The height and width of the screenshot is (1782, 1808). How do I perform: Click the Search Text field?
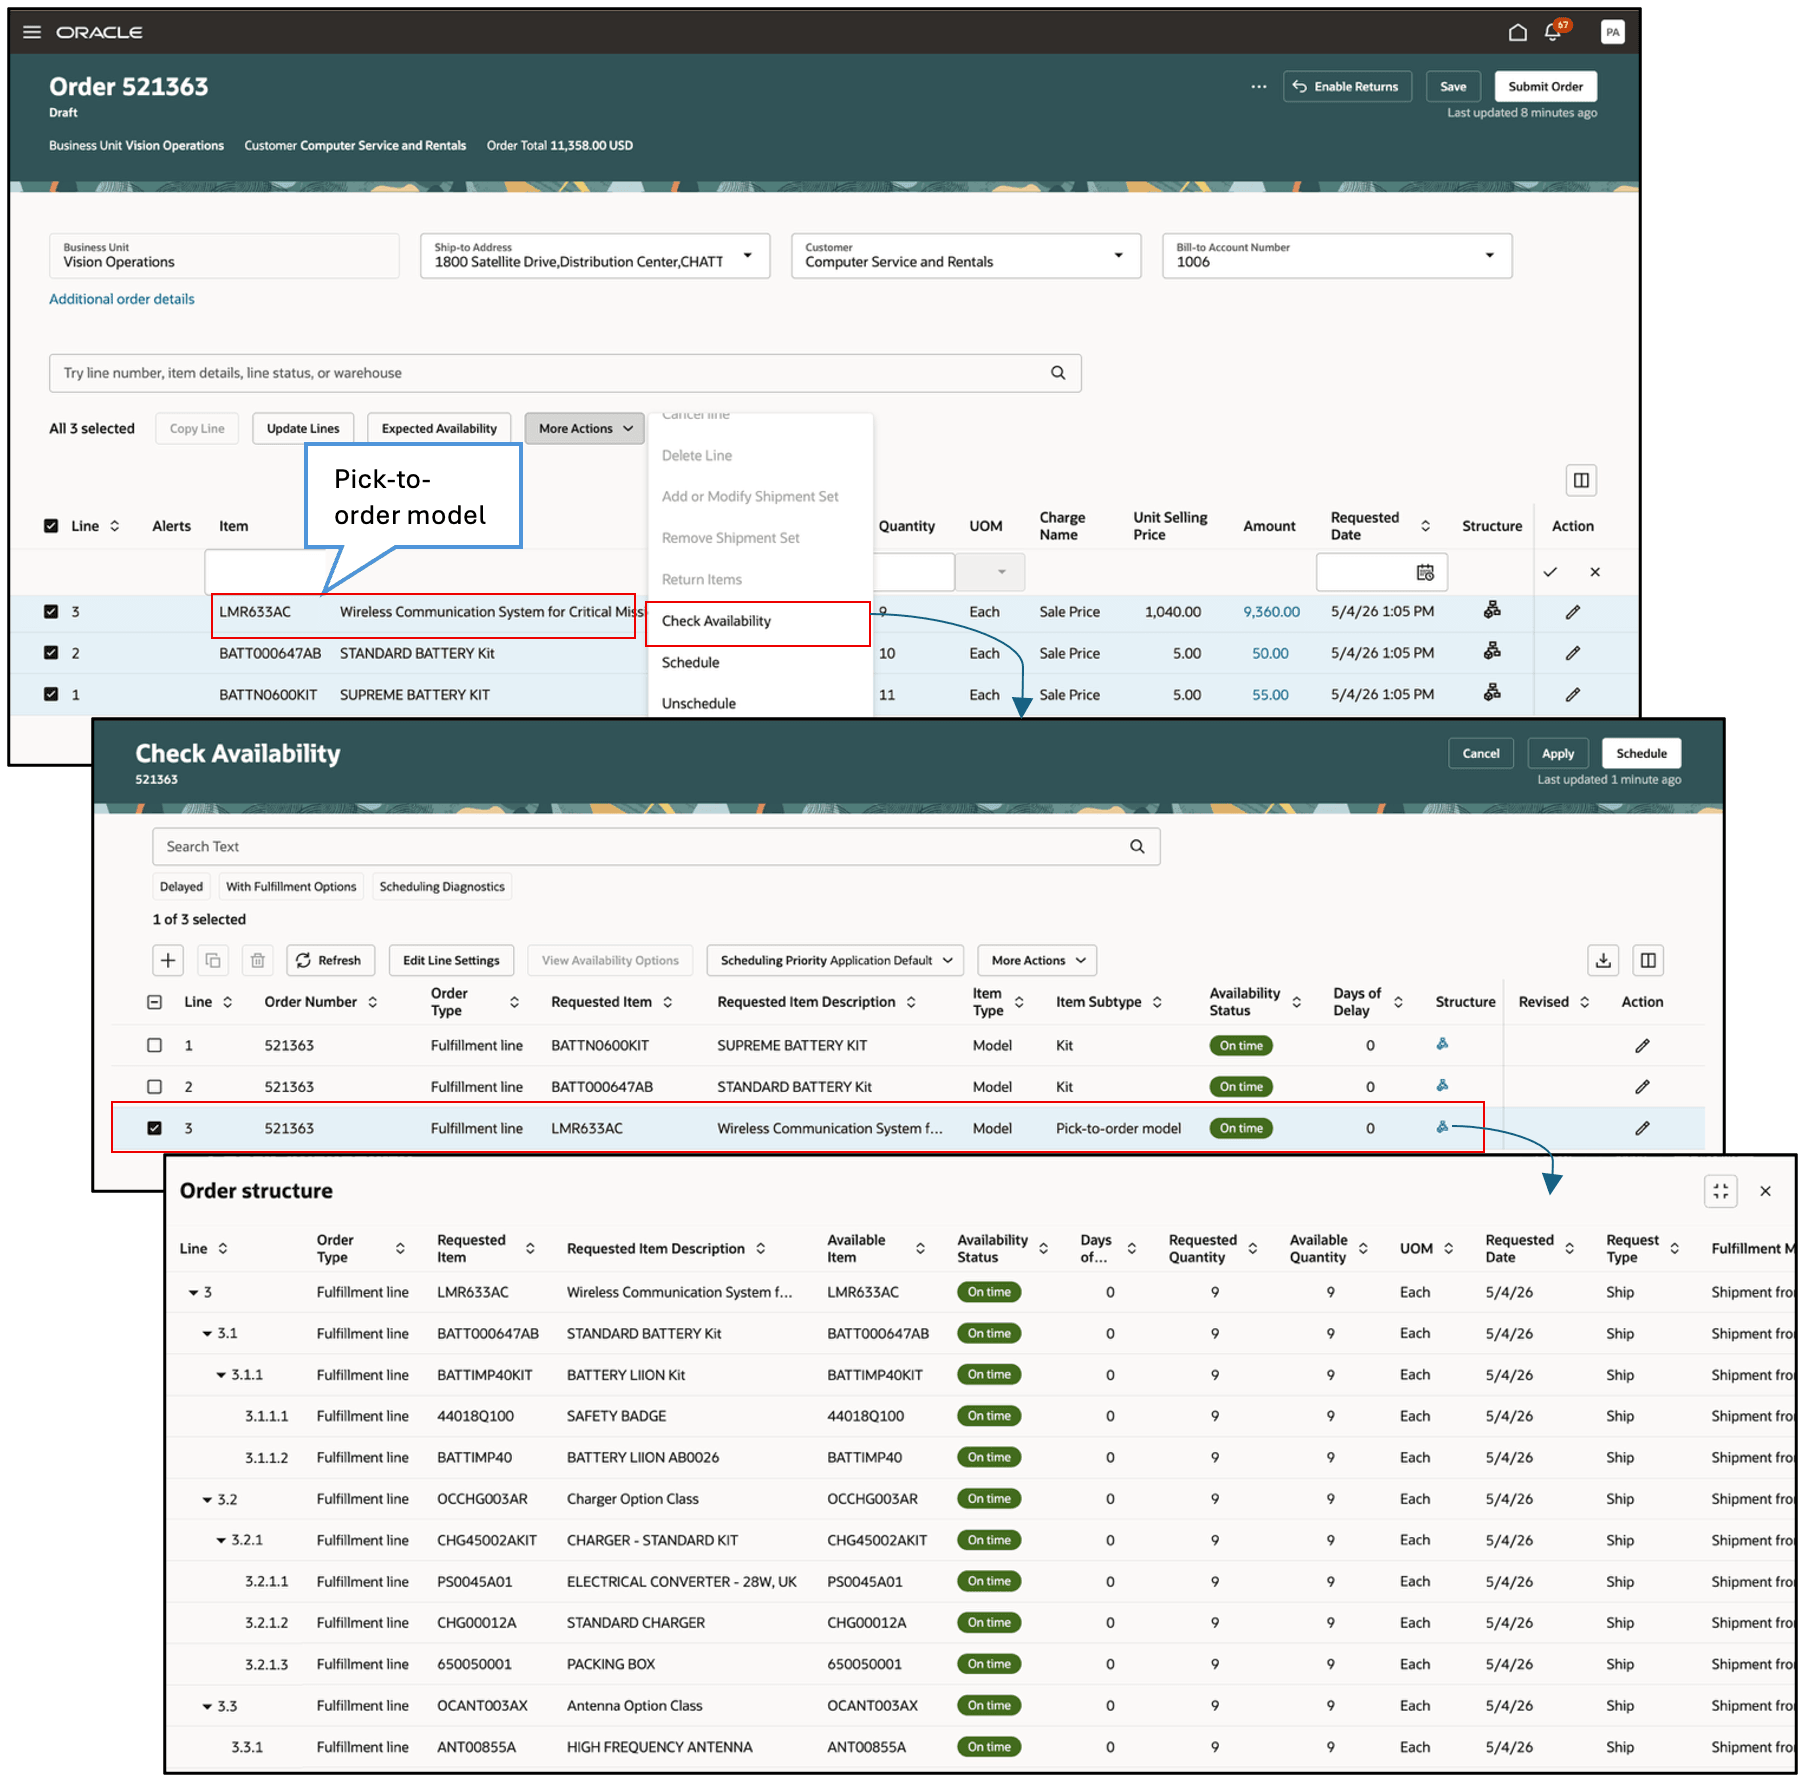coord(656,846)
